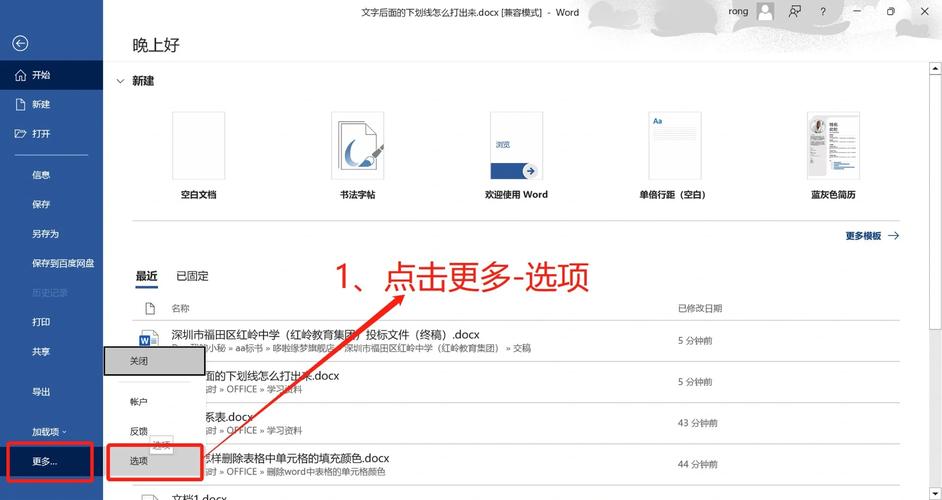The image size is (942, 500).
Task: Click 保存到百度网盘
Action: click(x=63, y=263)
